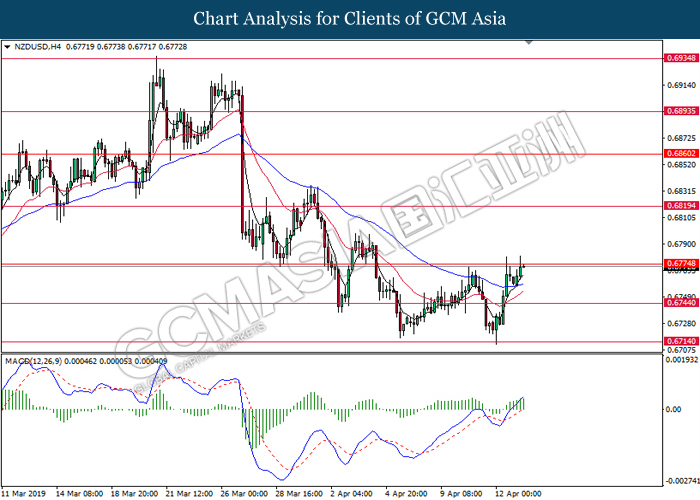Click the 0.00 MACD zero level label
700x500 pixels.
click(673, 409)
